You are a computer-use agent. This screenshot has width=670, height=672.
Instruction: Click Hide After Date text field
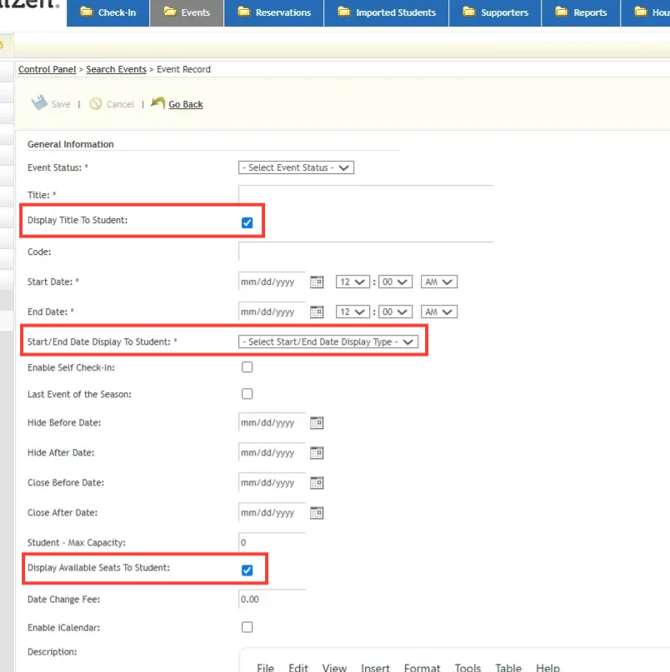(x=272, y=453)
